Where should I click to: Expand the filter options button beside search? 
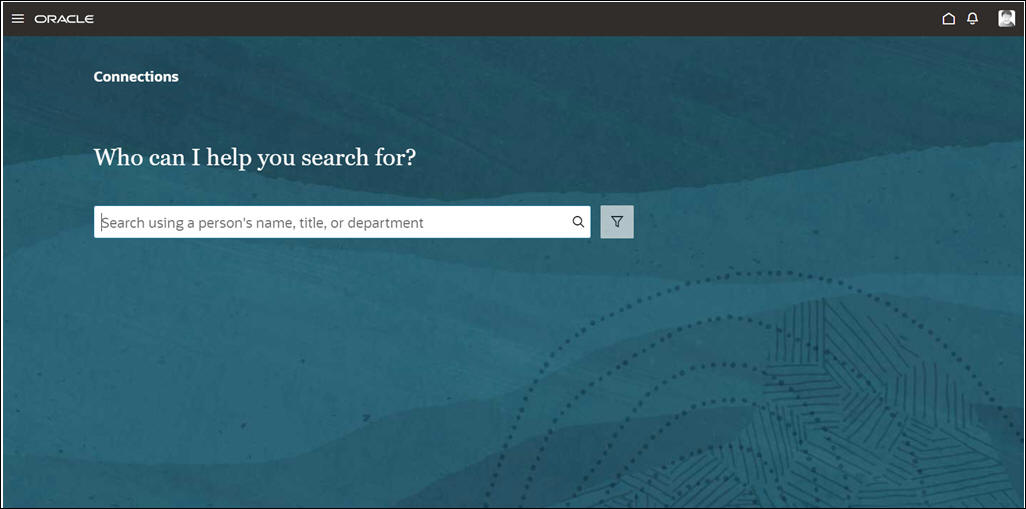point(617,222)
